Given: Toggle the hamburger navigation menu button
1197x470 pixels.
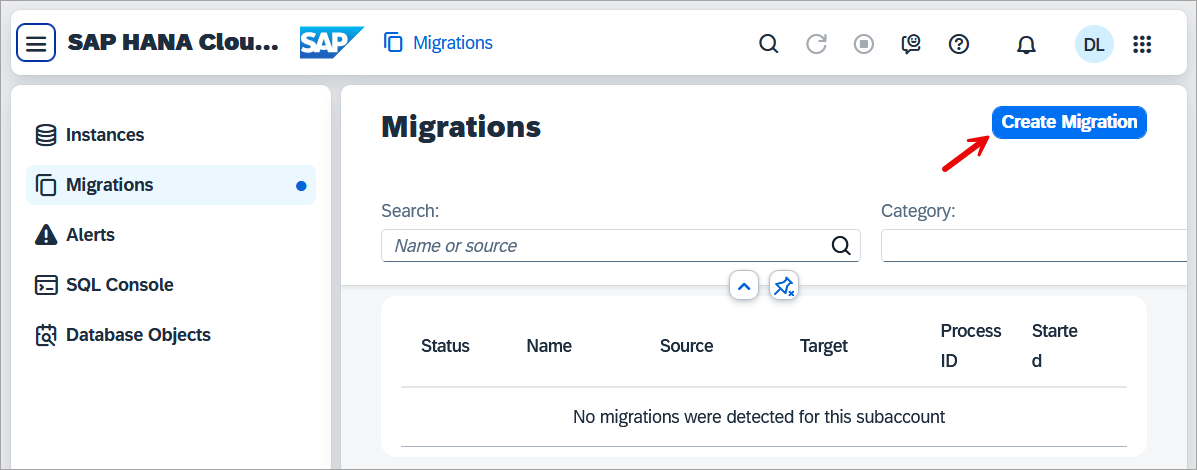Looking at the screenshot, I should (36, 43).
